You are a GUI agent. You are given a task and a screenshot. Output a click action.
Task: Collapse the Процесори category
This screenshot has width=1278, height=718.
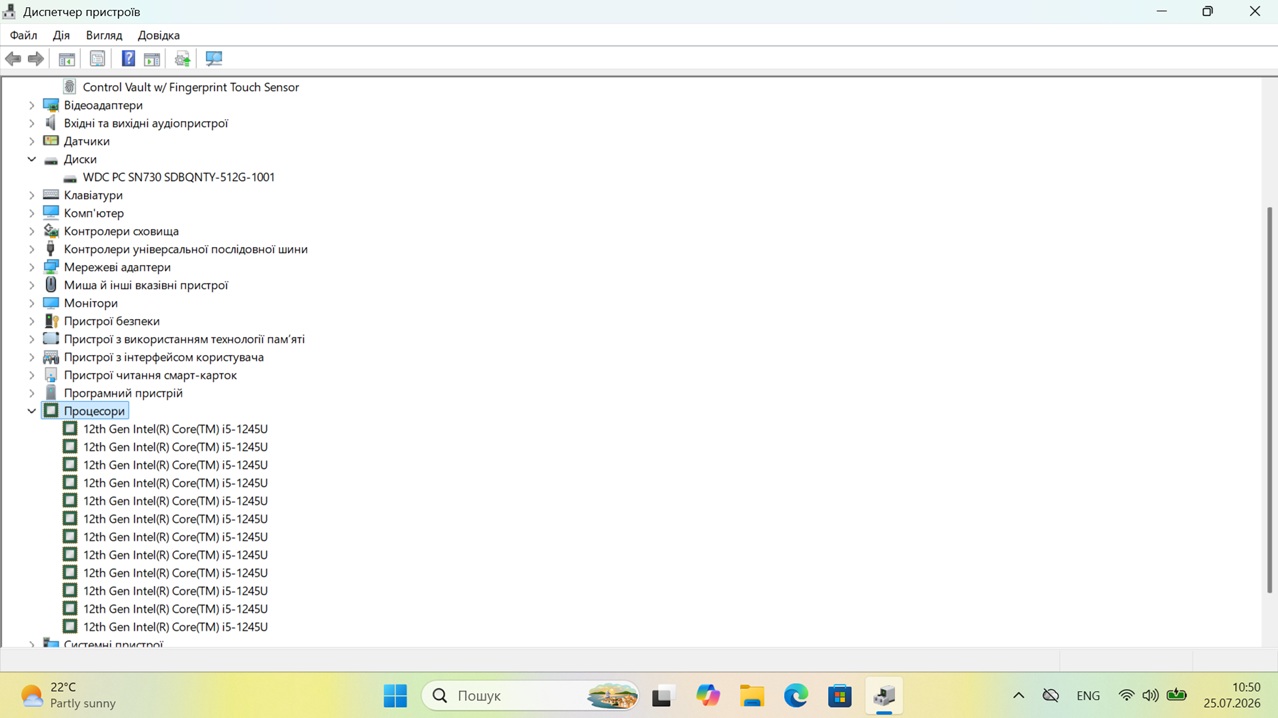click(31, 411)
